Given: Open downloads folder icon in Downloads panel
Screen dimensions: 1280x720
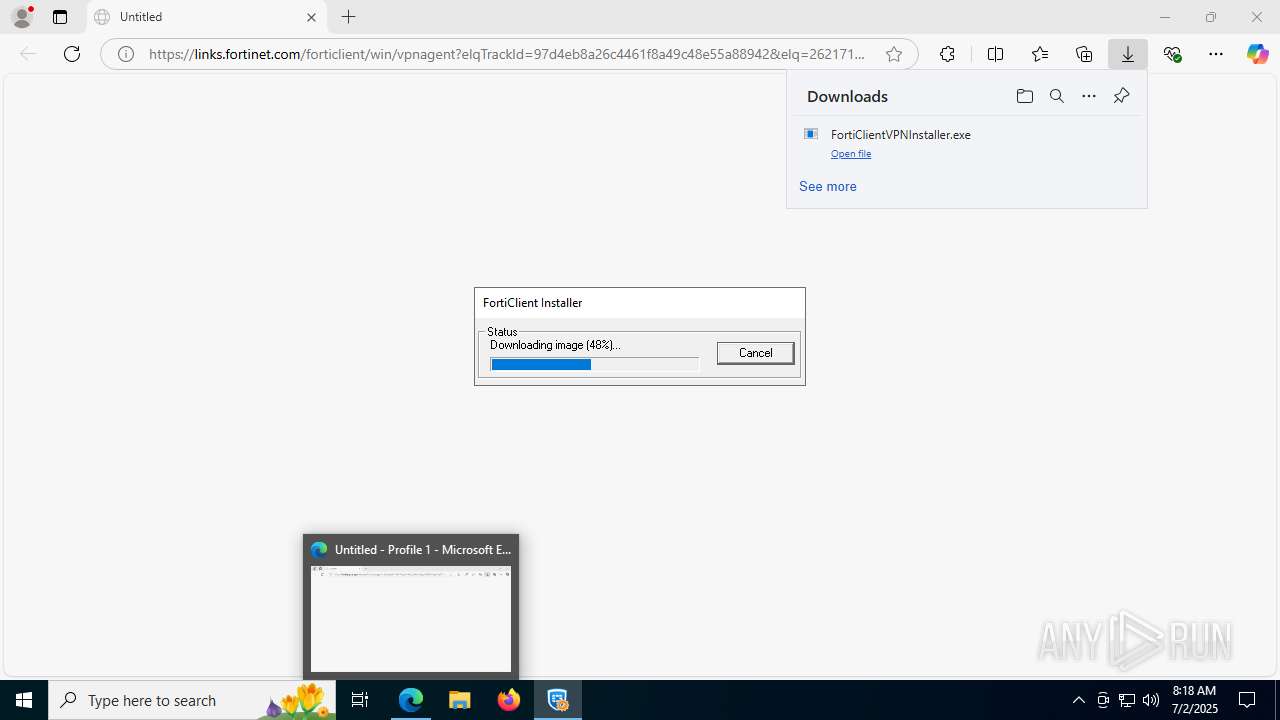Looking at the screenshot, I should [x=1024, y=96].
